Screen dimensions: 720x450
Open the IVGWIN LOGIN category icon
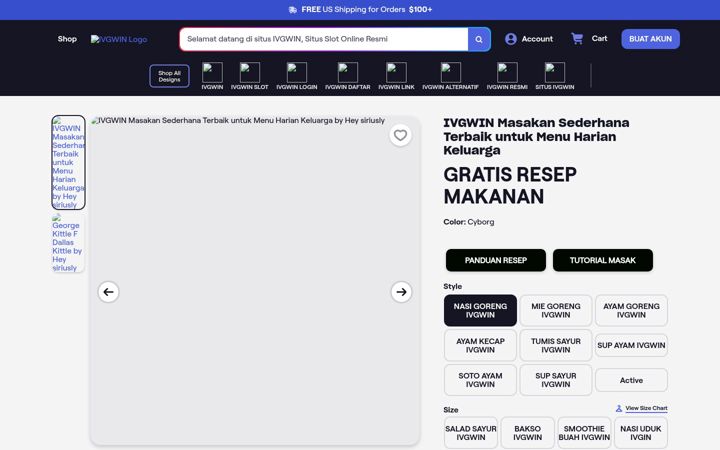297,73
